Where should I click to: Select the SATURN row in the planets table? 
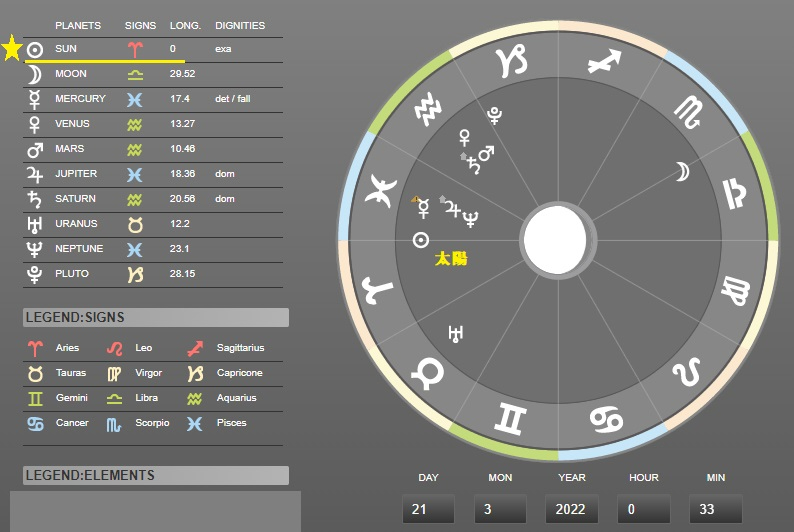click(153, 200)
